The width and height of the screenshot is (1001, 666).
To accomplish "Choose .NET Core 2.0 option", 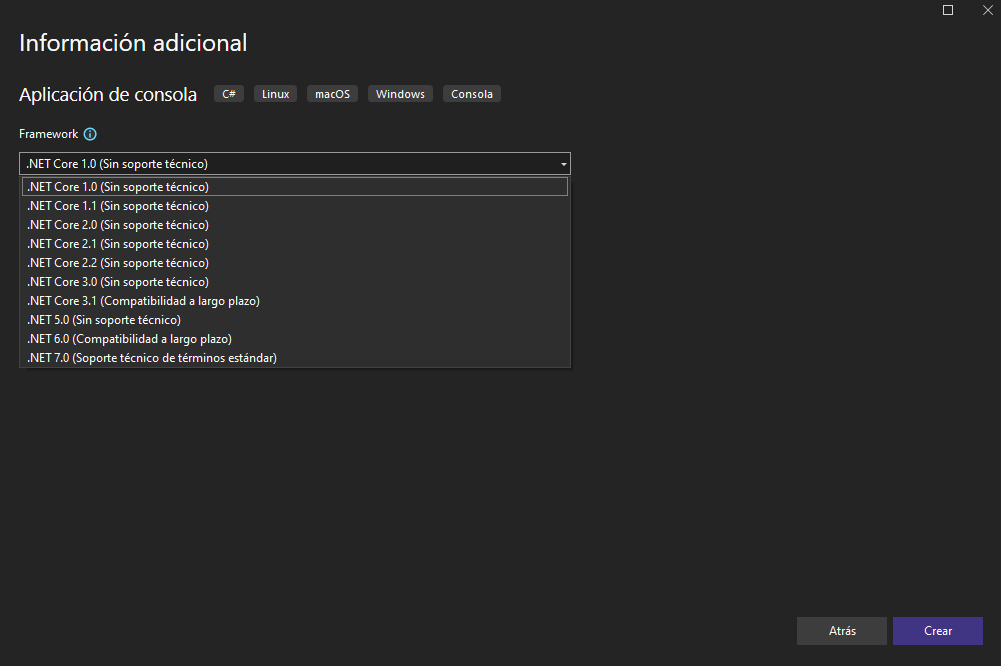I will [295, 225].
